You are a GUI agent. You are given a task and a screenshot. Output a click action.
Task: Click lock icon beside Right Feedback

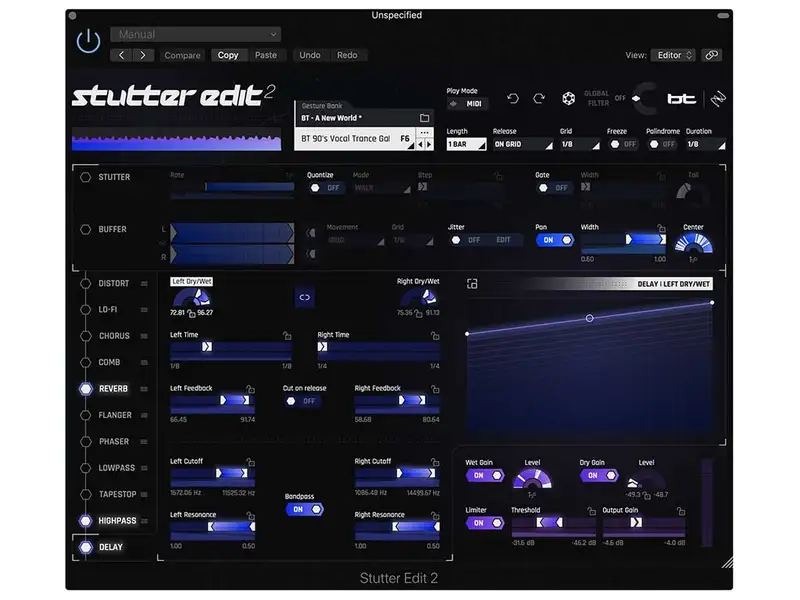[x=435, y=389]
